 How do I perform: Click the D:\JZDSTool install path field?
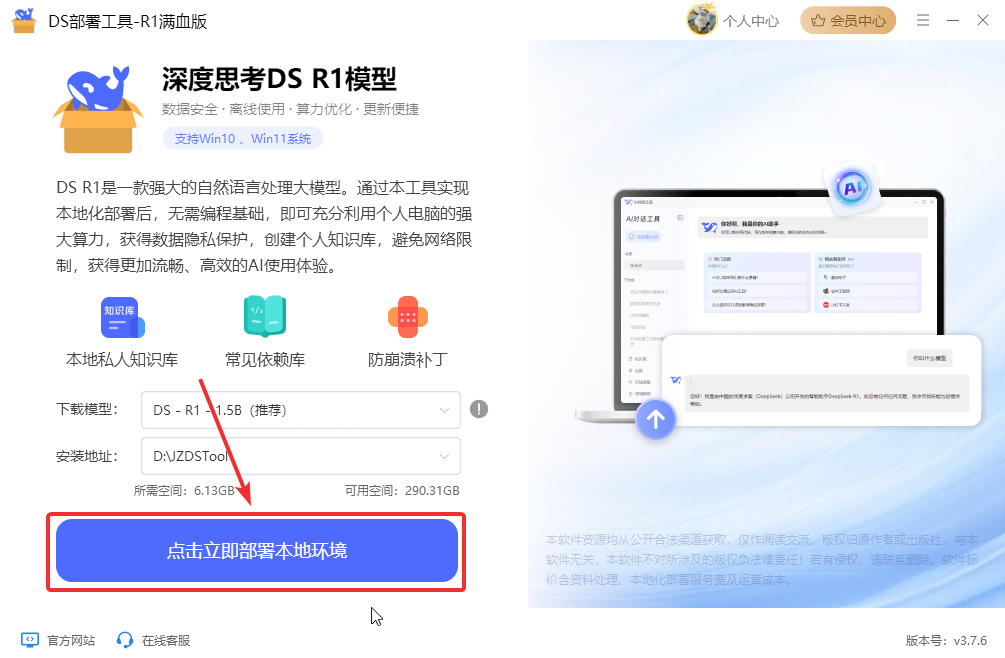[x=301, y=456]
